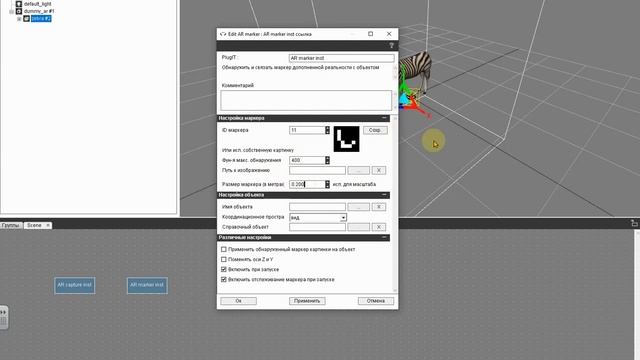The image size is (640, 360).
Task: Toggle enable marker tracking at startup
Action: point(224,280)
